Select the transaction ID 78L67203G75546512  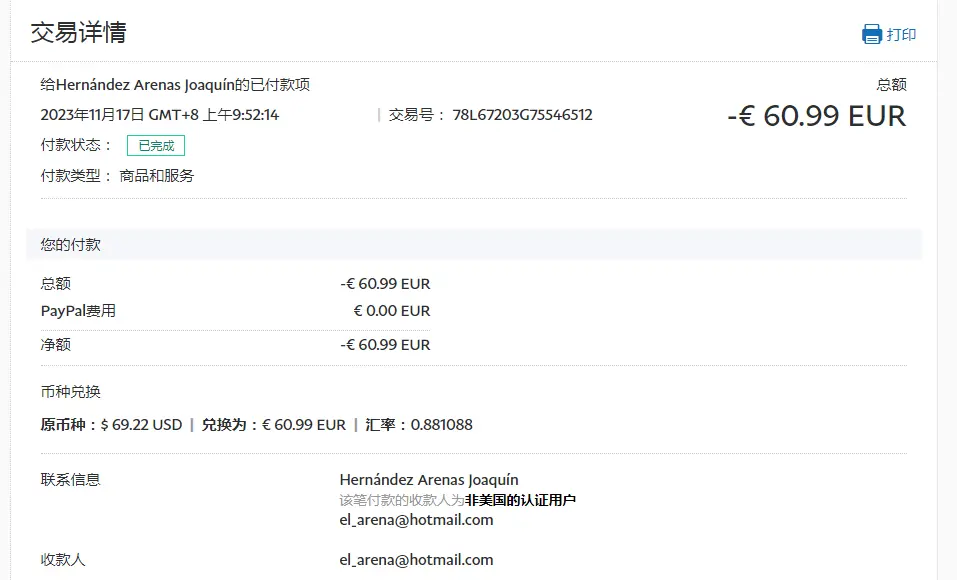click(522, 115)
